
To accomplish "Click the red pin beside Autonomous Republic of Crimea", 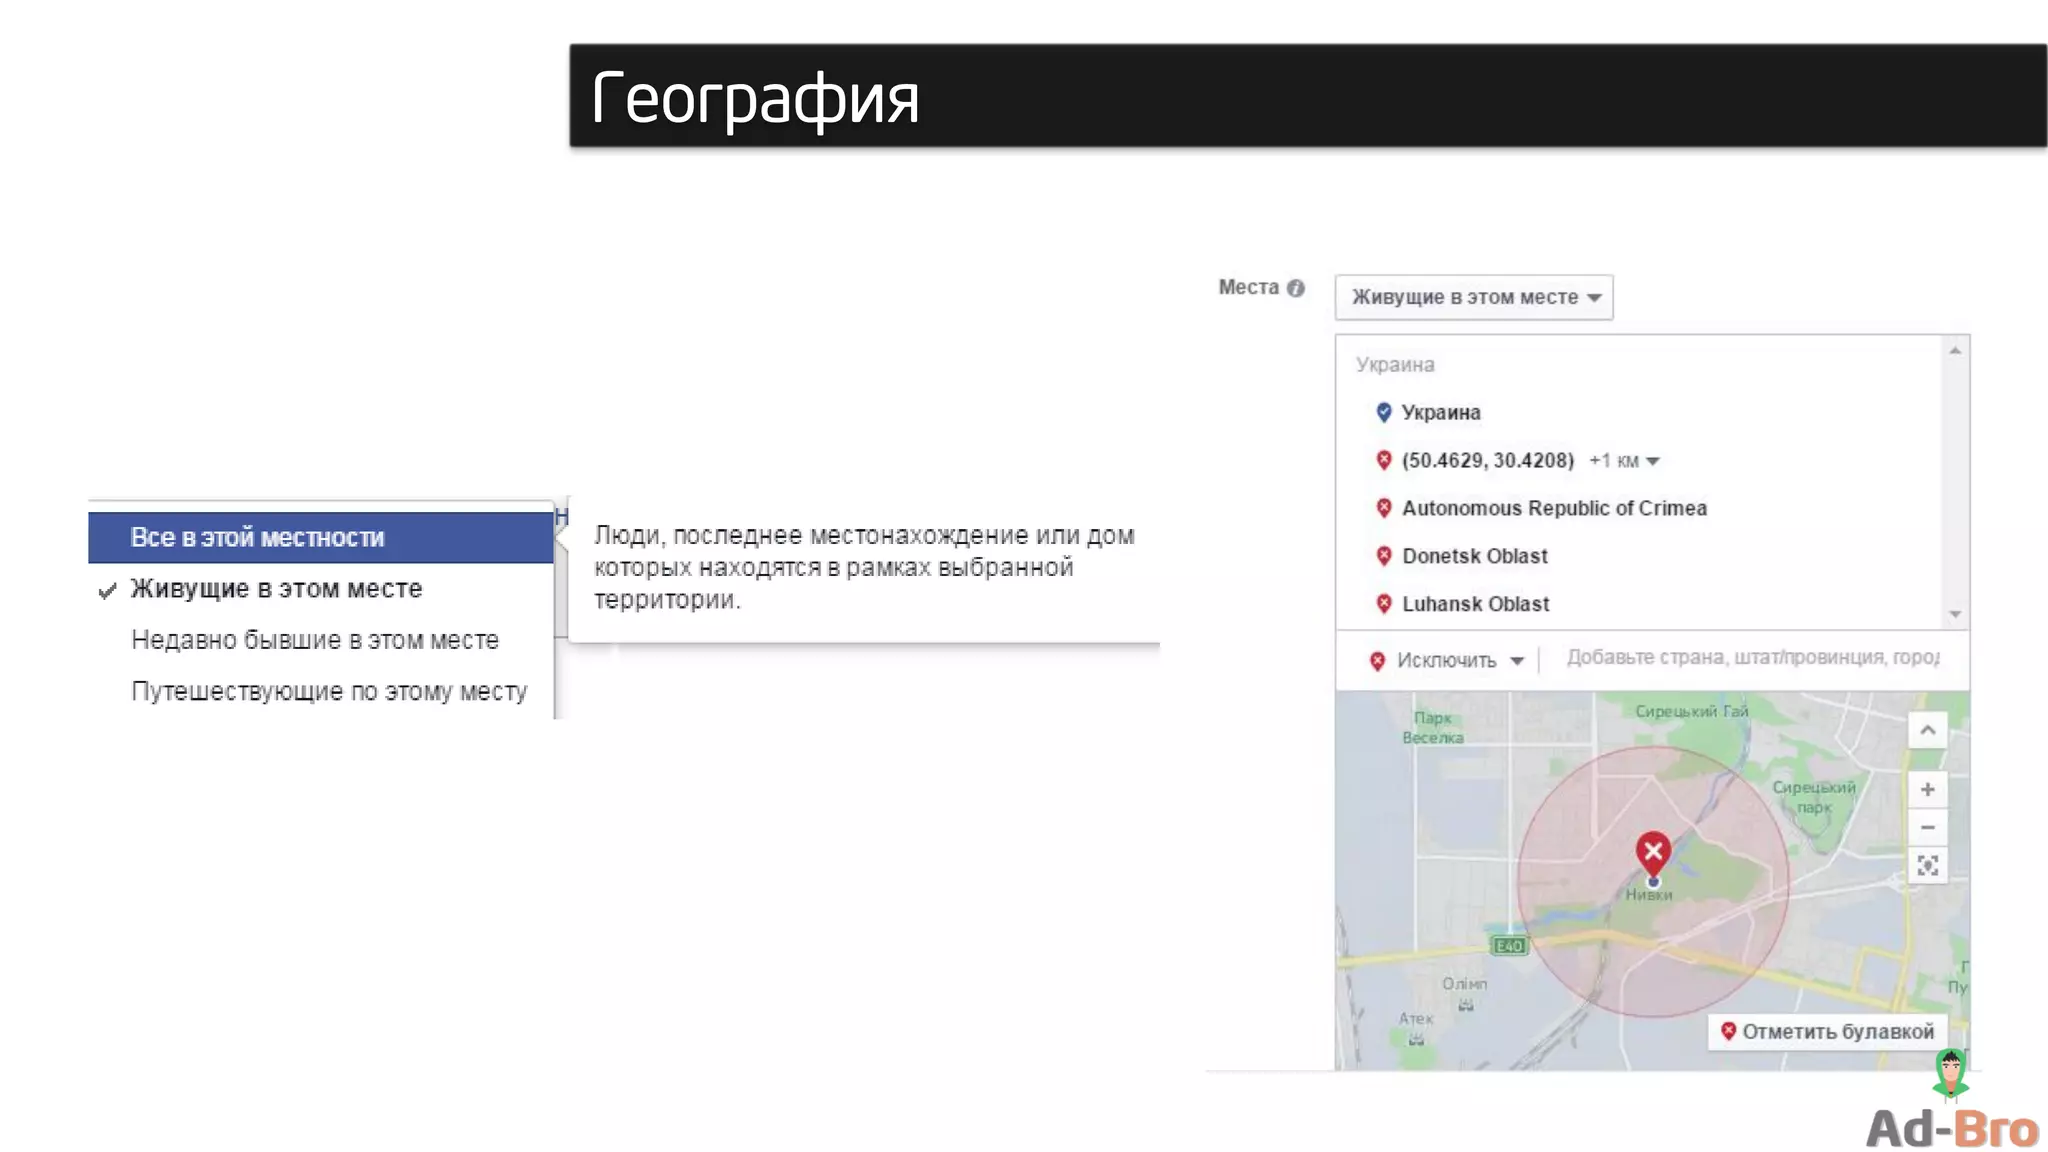I will tap(1384, 508).
